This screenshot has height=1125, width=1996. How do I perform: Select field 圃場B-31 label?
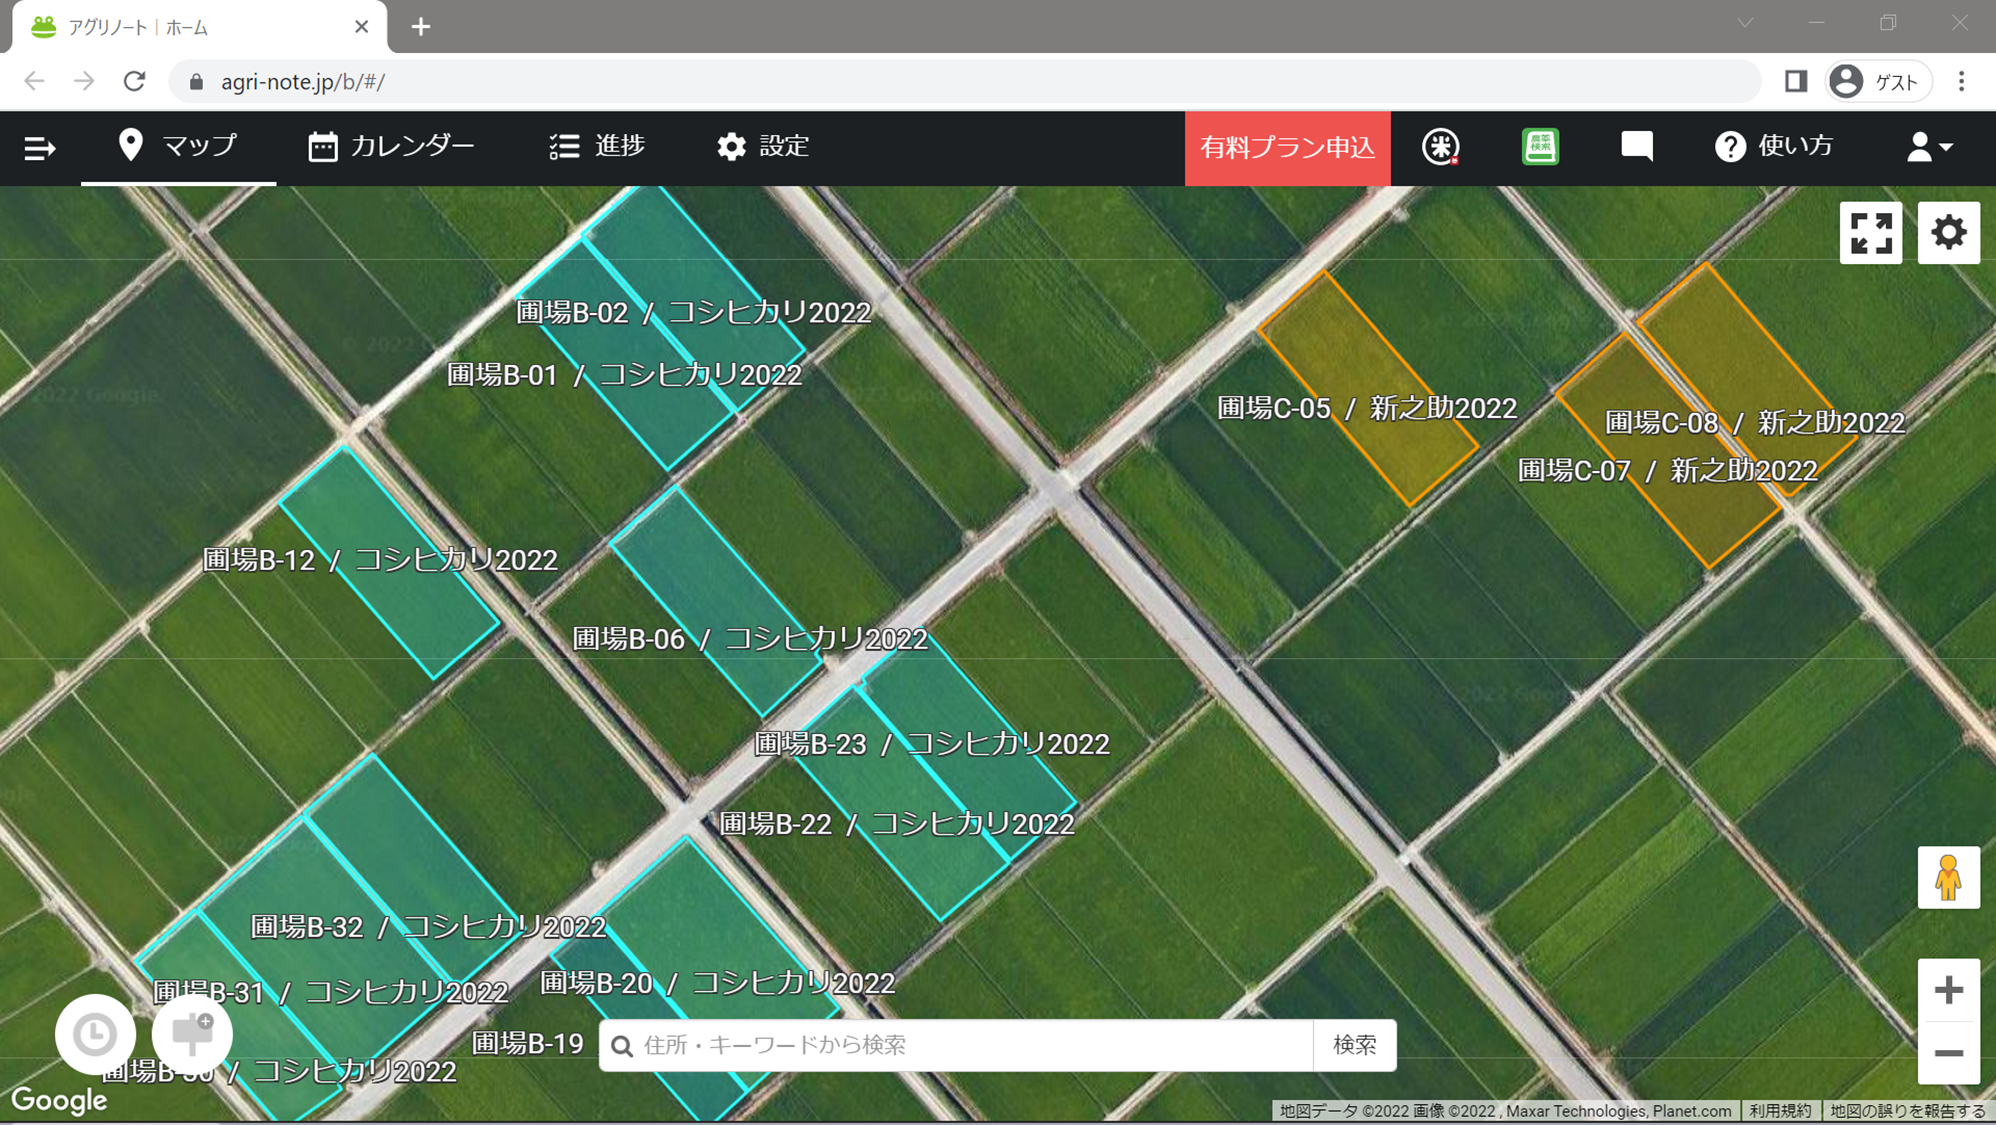330,992
